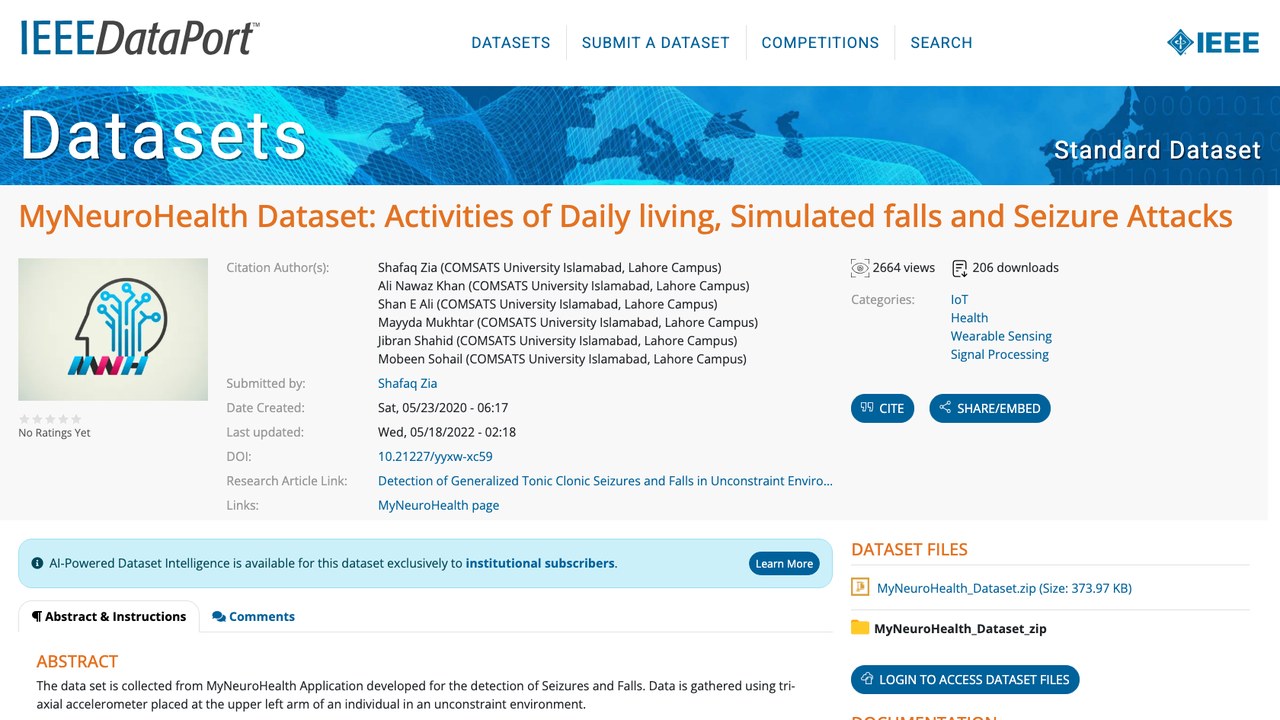This screenshot has width=1280, height=720.
Task: Click the zip file icon beside MyNeuroHealth_Dataset.zip
Action: [860, 588]
